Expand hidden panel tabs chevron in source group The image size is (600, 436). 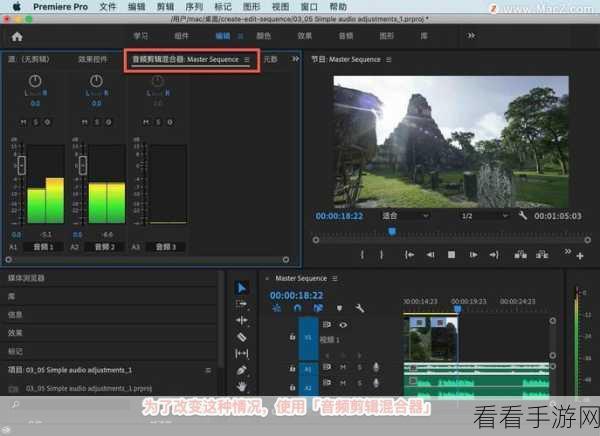pos(295,59)
